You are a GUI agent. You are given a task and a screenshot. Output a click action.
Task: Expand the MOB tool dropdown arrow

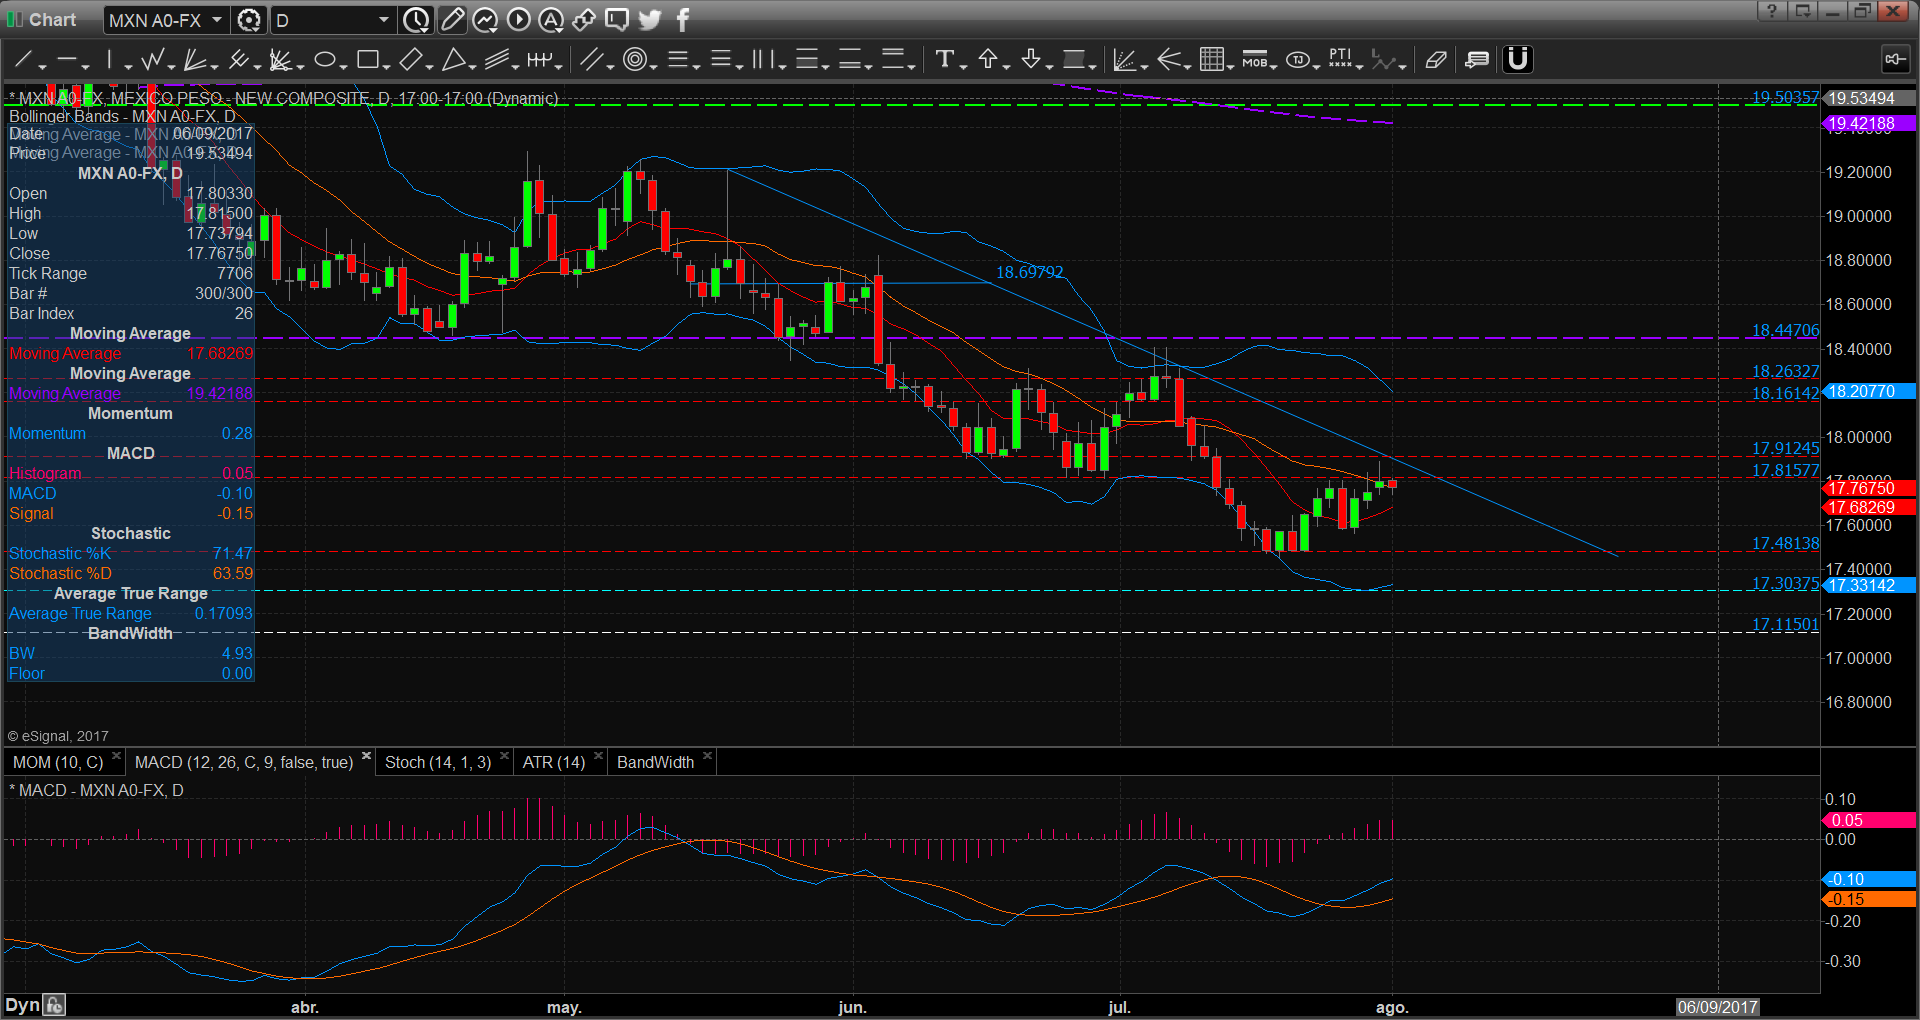click(x=1274, y=66)
